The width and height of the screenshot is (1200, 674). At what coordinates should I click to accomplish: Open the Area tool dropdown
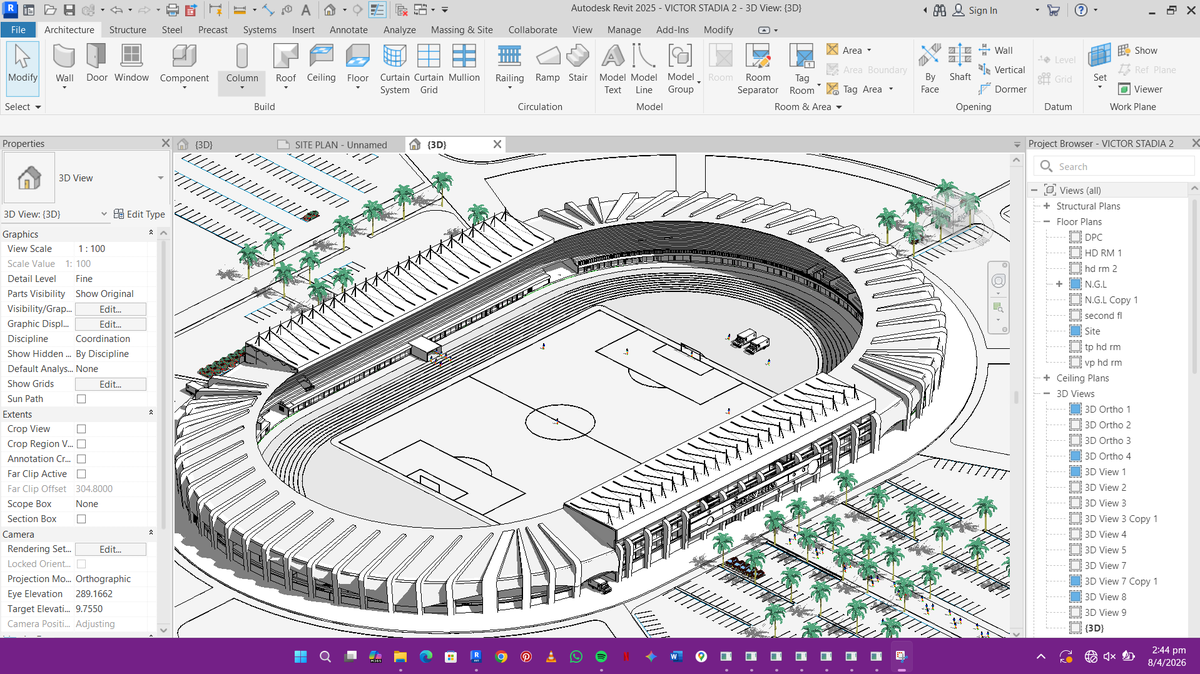click(x=868, y=50)
